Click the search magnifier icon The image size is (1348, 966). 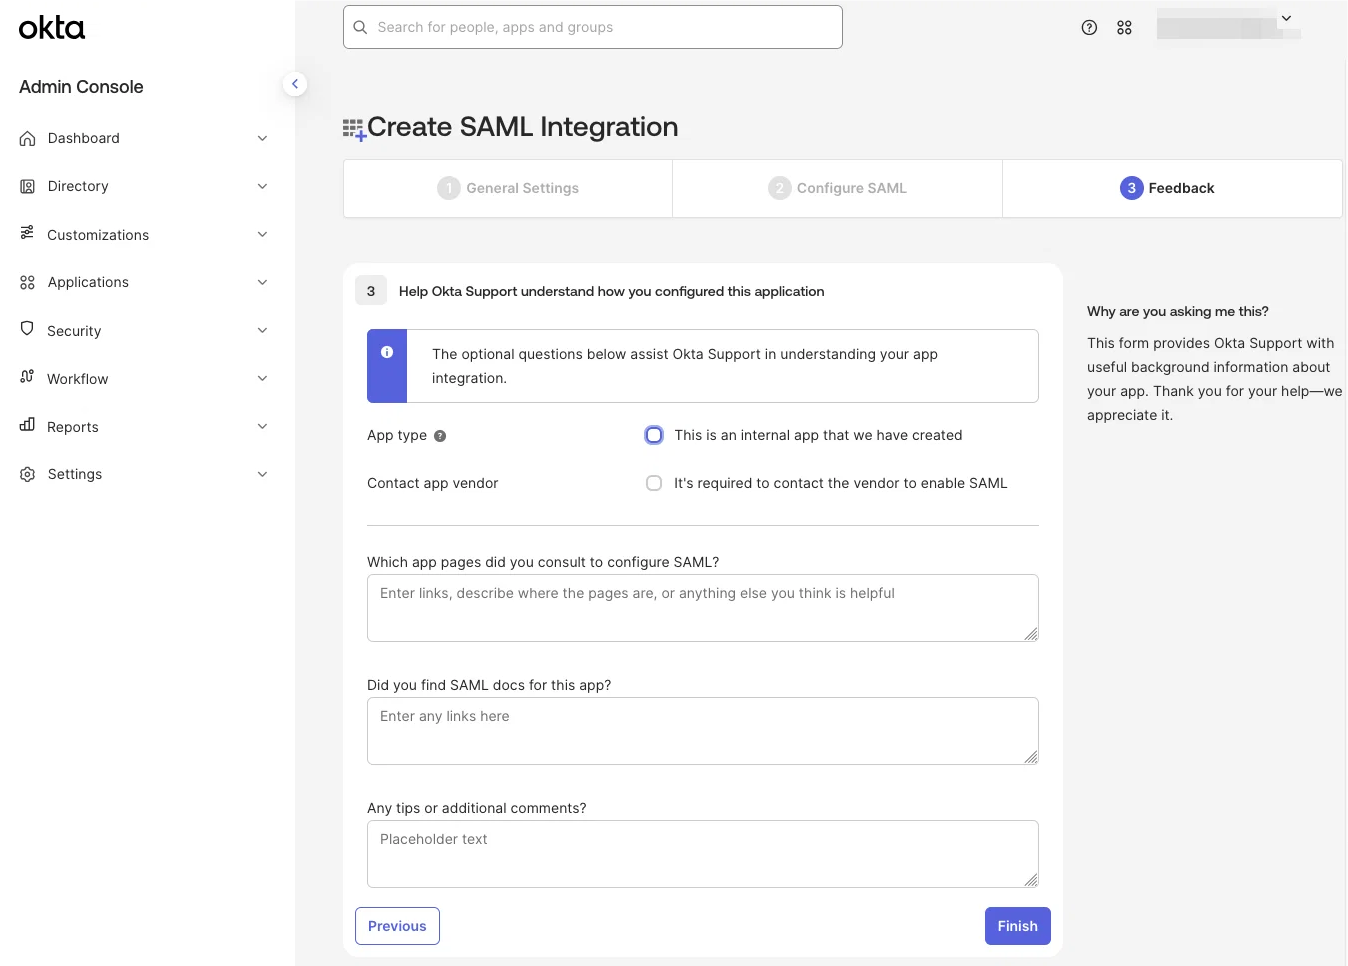pyautogui.click(x=360, y=27)
